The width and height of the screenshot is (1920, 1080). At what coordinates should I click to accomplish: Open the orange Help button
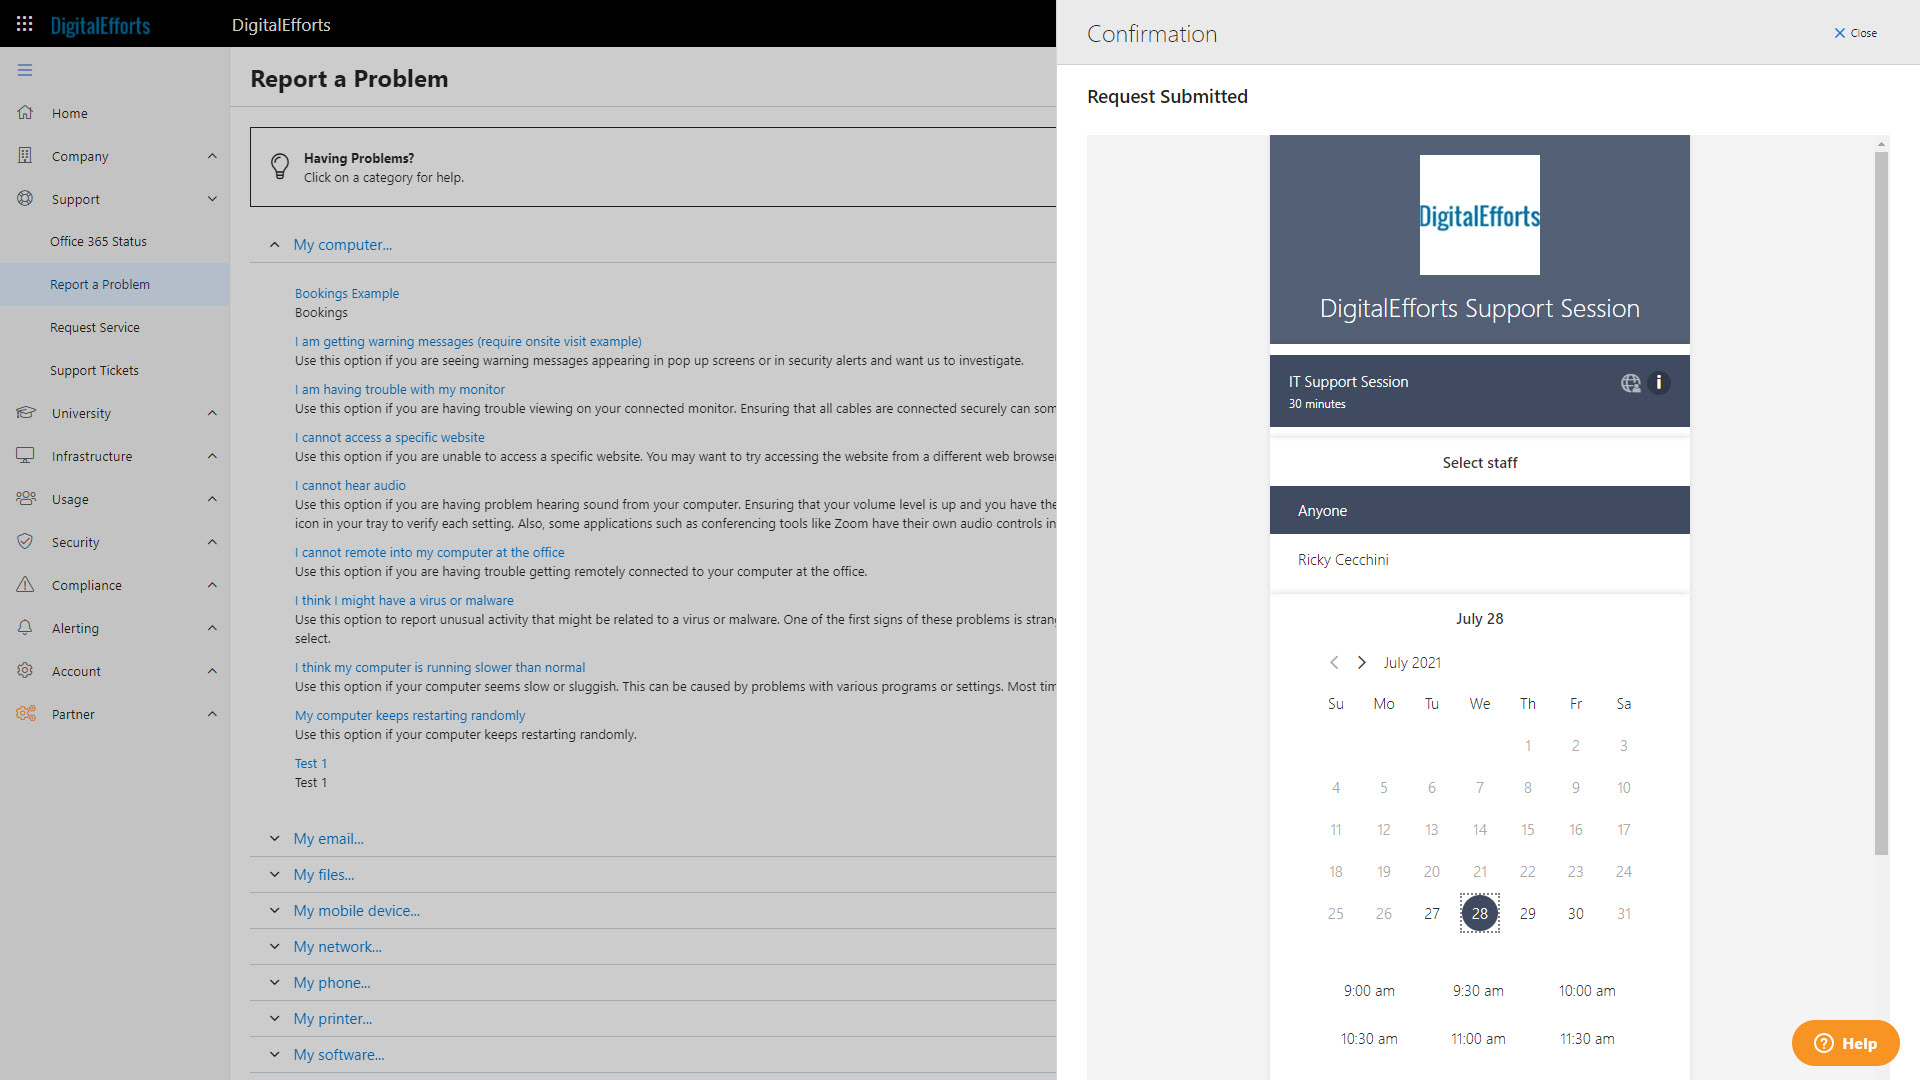click(x=1846, y=1043)
